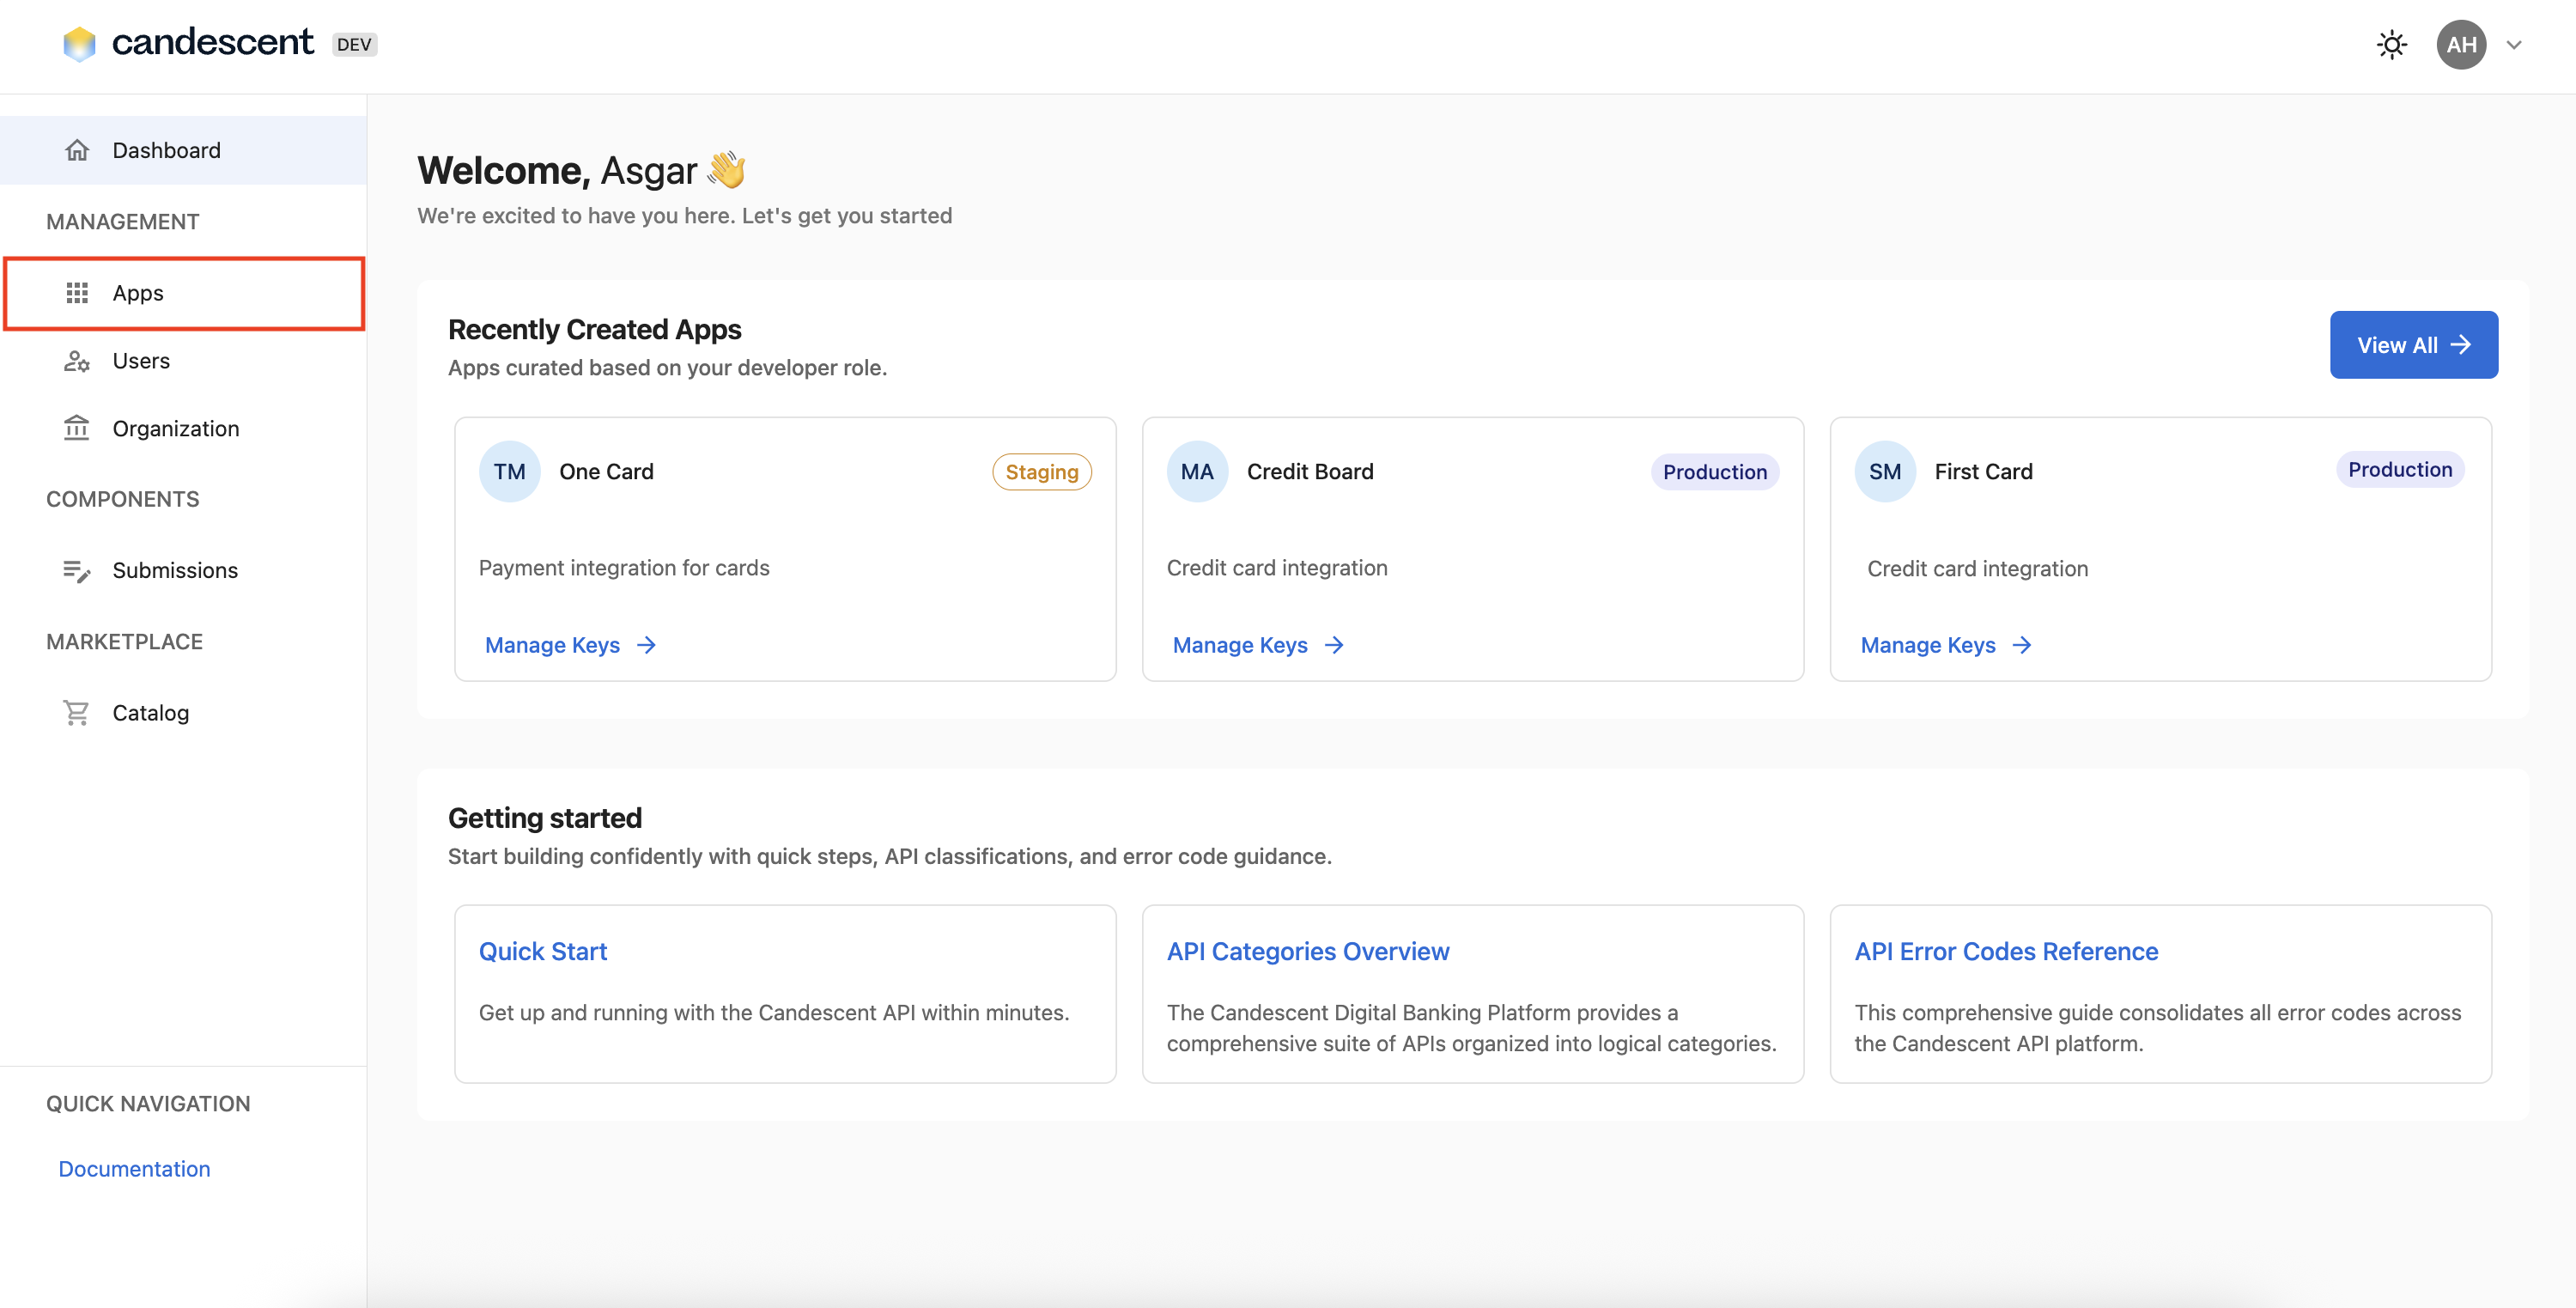Open Manage Keys for Credit Board app
The width and height of the screenshot is (2576, 1308).
click(x=1258, y=644)
